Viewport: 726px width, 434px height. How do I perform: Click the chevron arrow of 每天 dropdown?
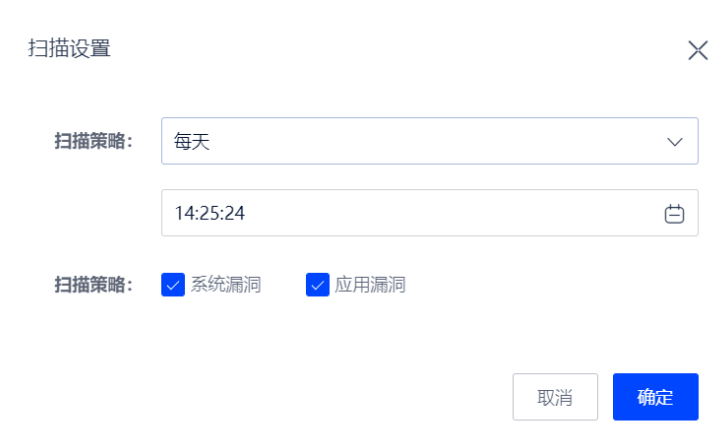click(675, 142)
